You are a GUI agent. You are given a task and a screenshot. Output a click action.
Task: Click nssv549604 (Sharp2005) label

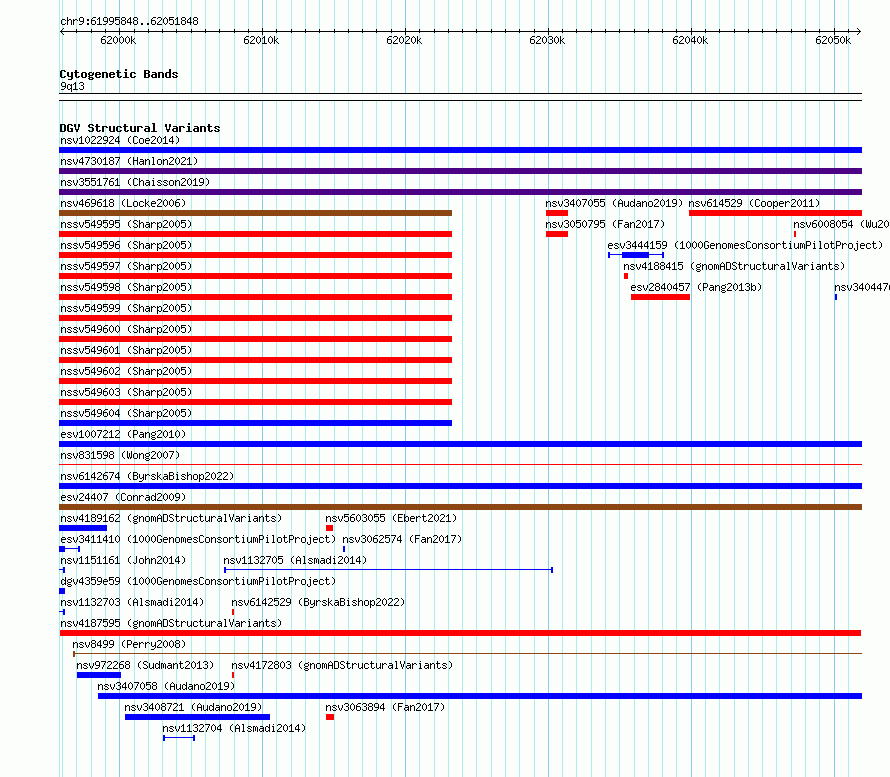[126, 413]
